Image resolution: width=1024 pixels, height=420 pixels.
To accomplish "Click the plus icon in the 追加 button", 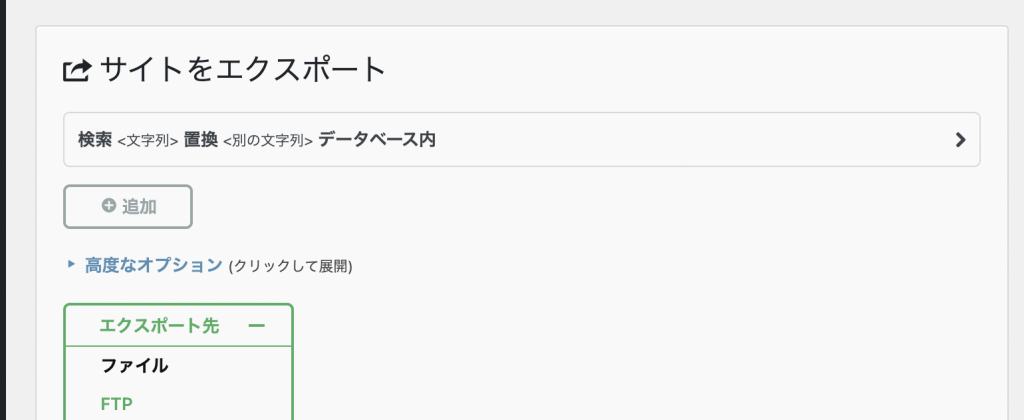I will [108, 206].
